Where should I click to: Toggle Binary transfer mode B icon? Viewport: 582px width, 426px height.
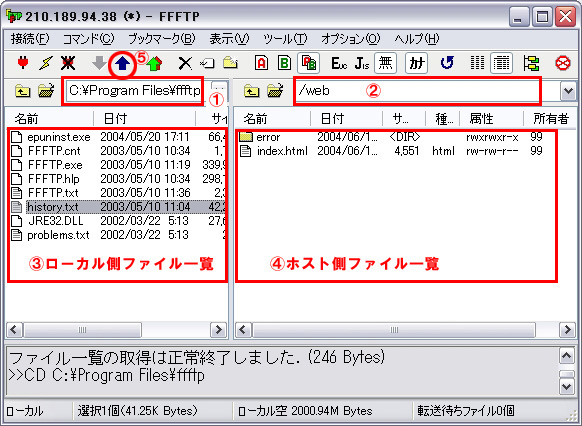coord(284,63)
